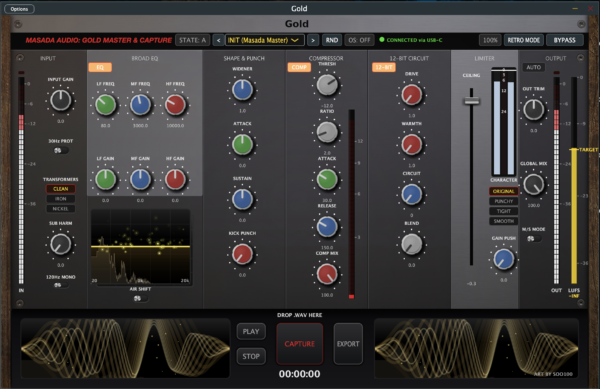Click the CONNECTED via USB-C status
Viewport: 600px width, 389px height.
(411, 40)
